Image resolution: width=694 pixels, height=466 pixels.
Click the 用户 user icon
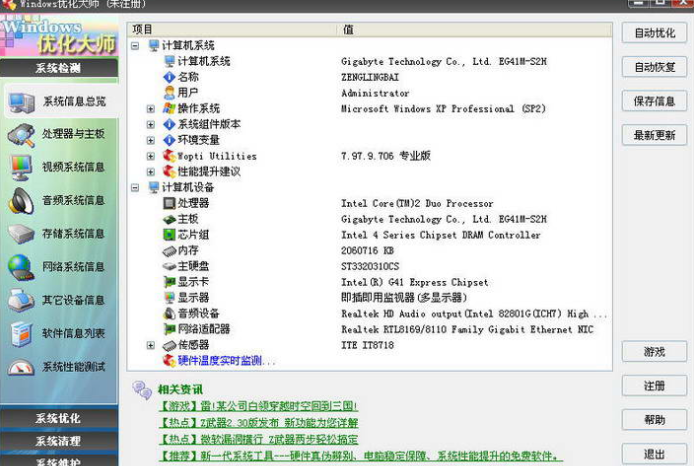(169, 92)
